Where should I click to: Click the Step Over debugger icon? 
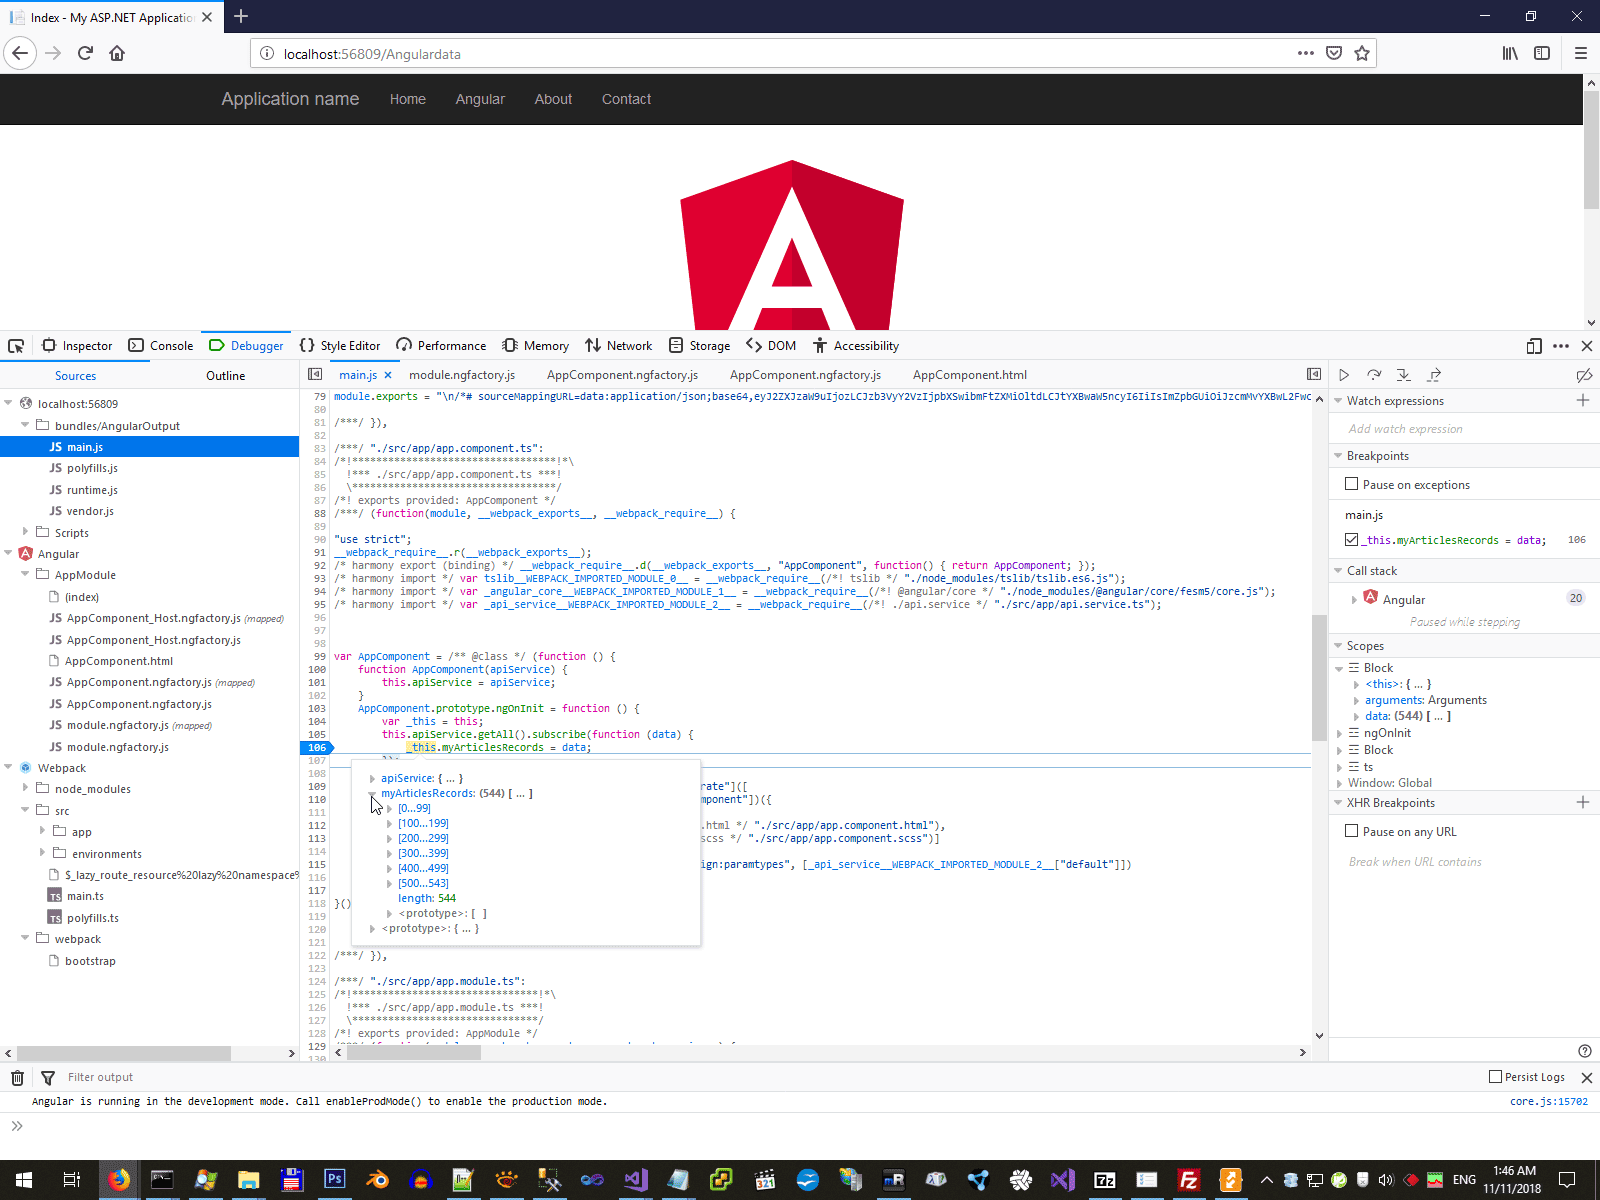pyautogui.click(x=1374, y=375)
